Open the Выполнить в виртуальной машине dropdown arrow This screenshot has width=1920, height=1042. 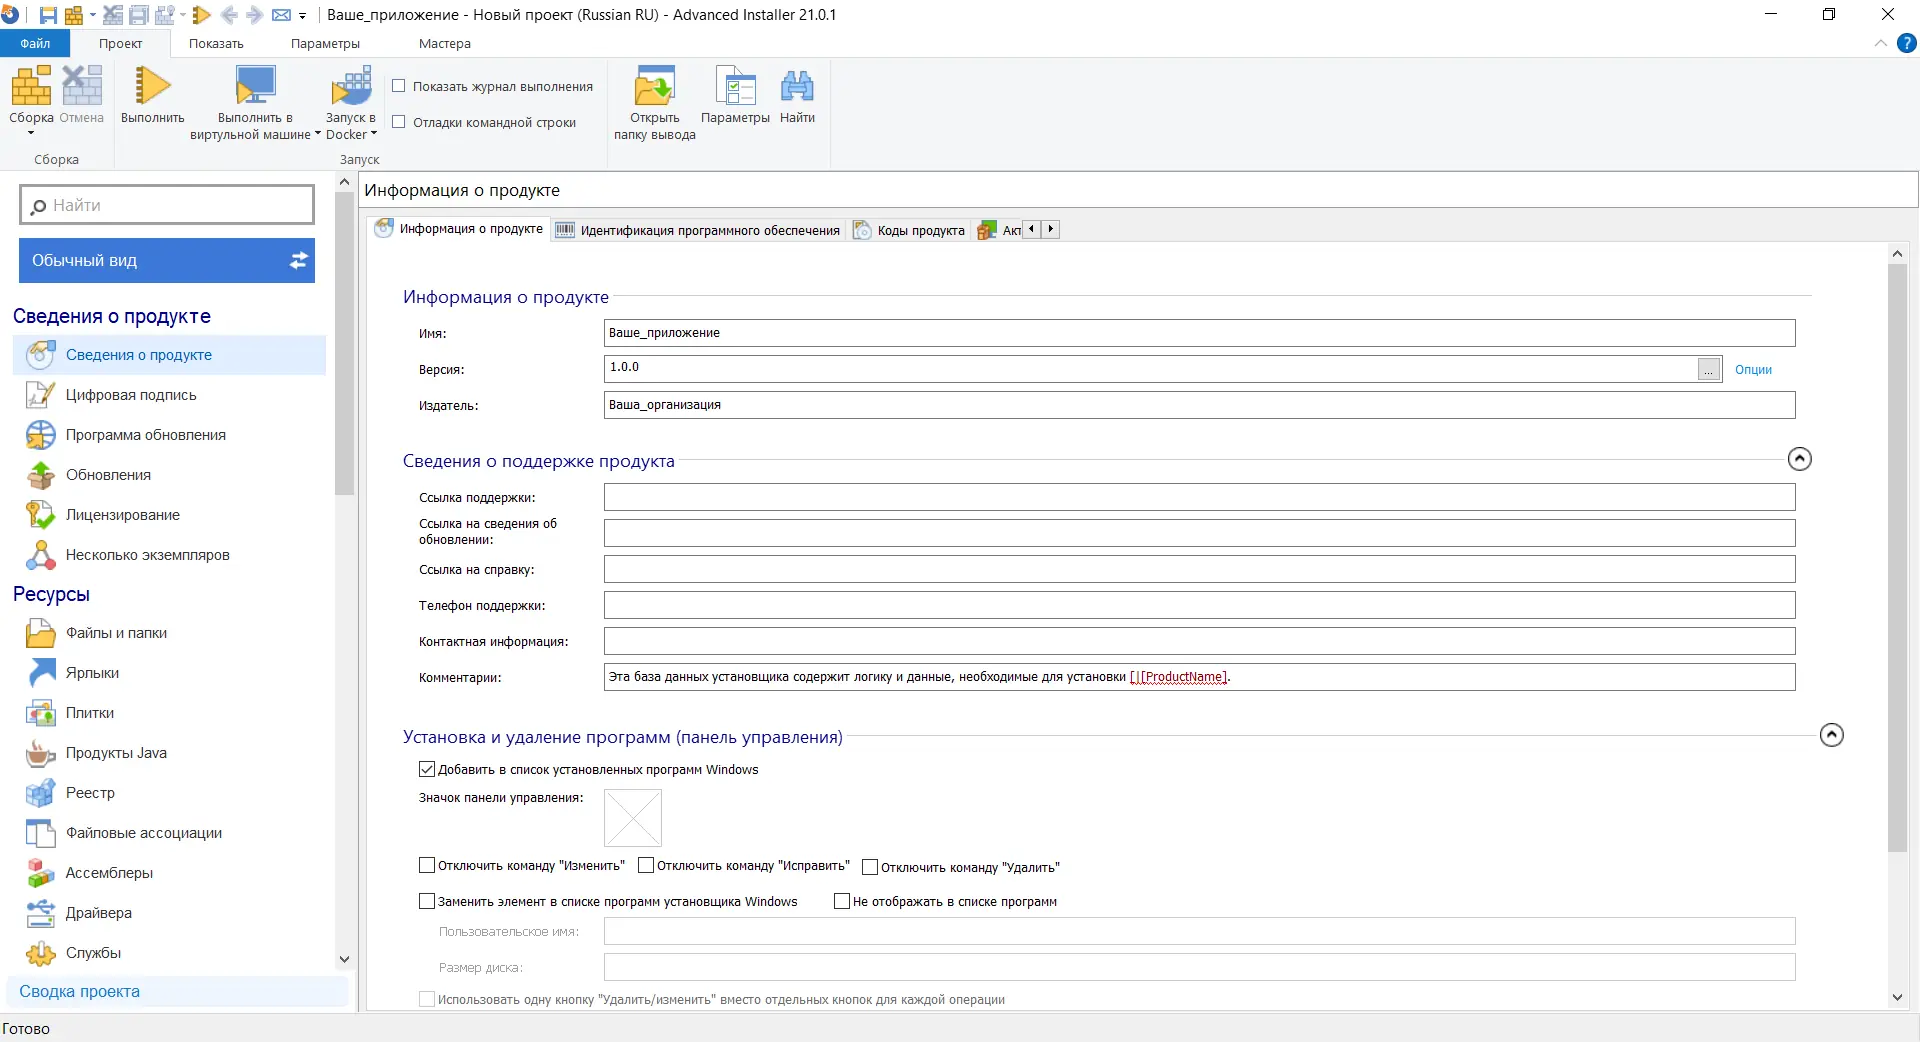tap(317, 134)
